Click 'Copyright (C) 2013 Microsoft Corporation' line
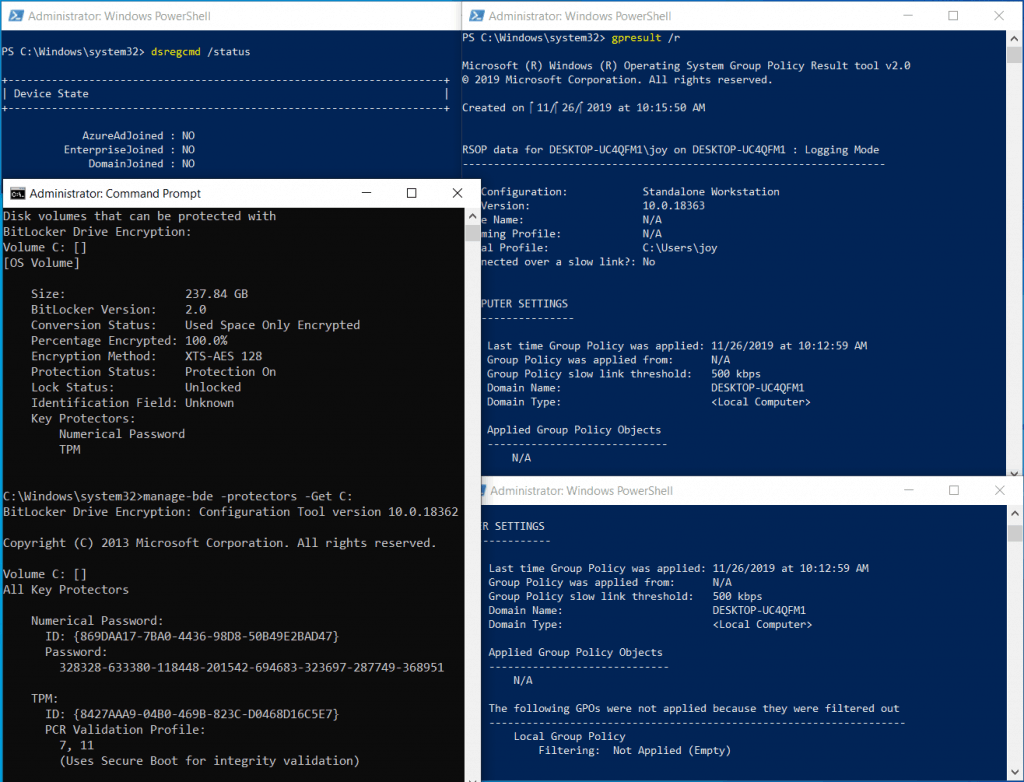The width and height of the screenshot is (1024, 782). tap(219, 543)
